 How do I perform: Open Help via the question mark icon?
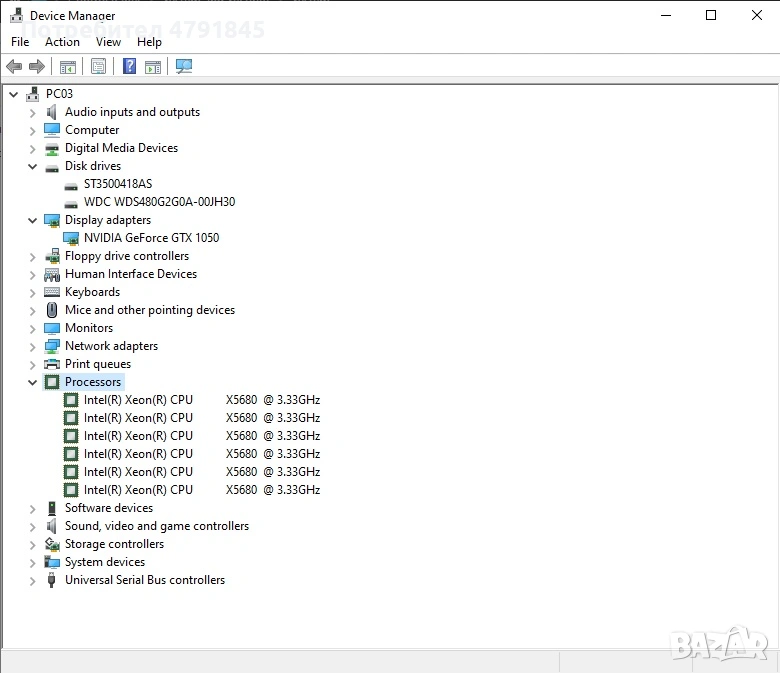129,67
